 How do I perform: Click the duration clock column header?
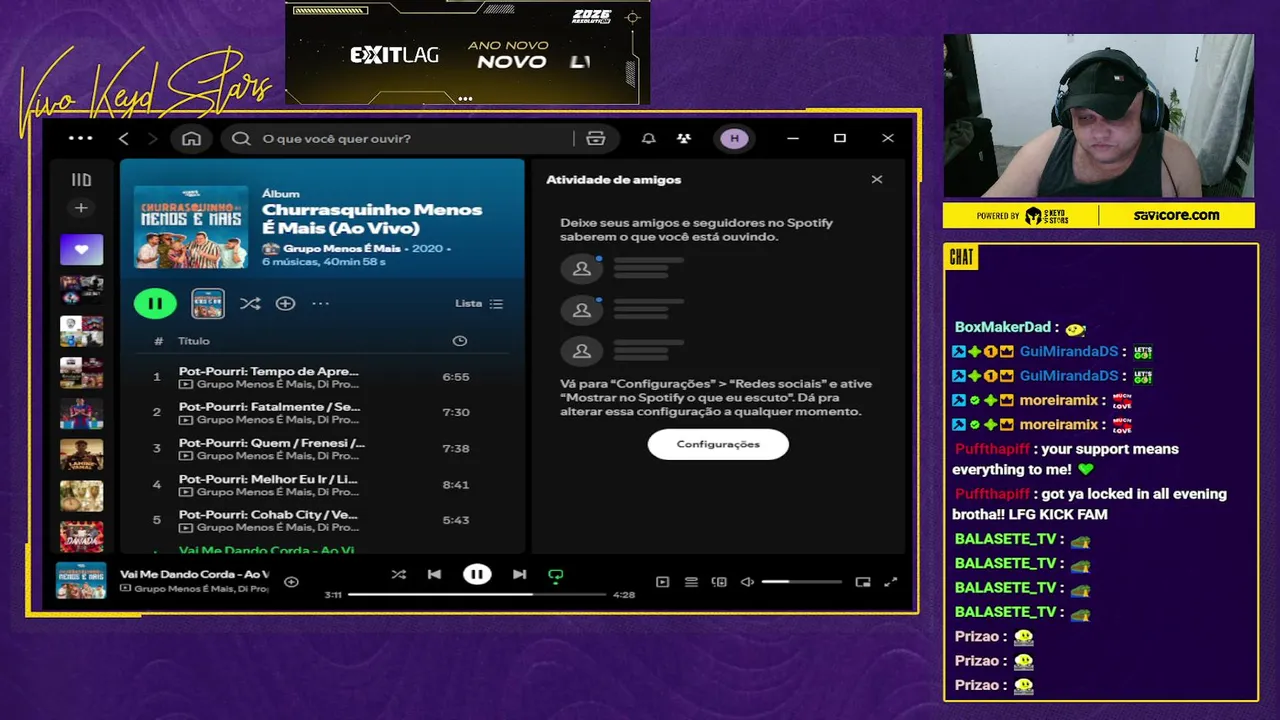(460, 341)
